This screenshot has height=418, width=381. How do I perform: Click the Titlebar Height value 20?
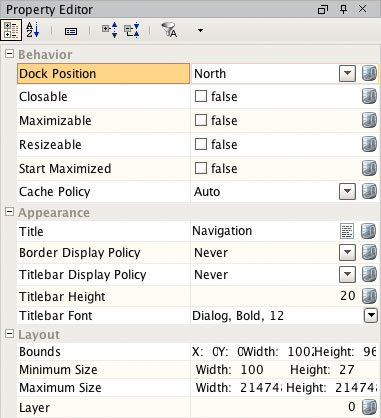348,296
